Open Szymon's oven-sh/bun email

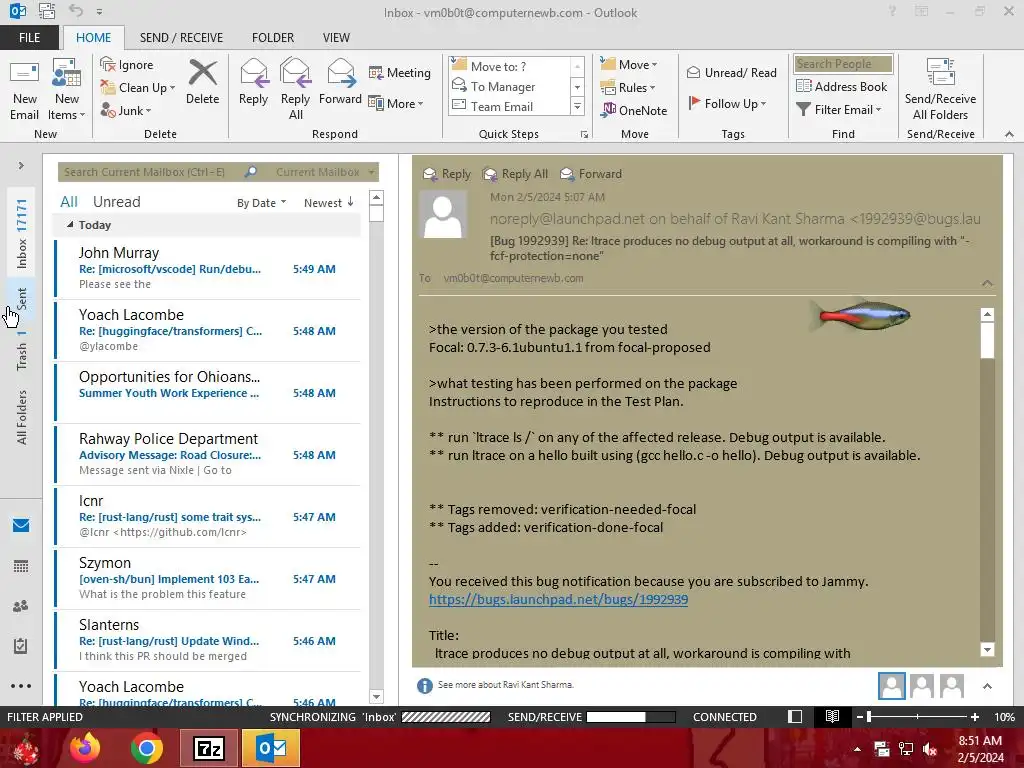[x=208, y=578]
